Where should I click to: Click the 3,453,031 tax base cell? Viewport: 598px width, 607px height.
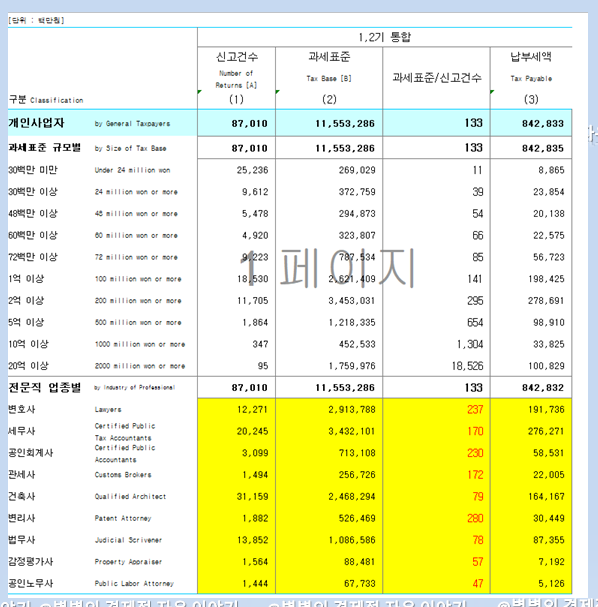pyautogui.click(x=351, y=300)
